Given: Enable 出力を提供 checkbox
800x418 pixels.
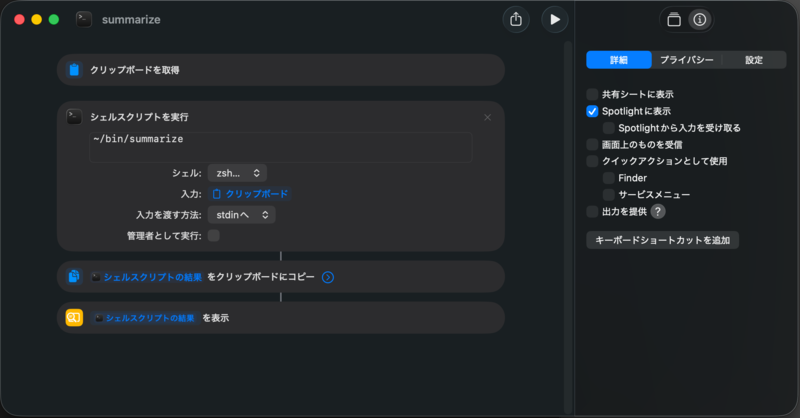Looking at the screenshot, I should [x=592, y=211].
